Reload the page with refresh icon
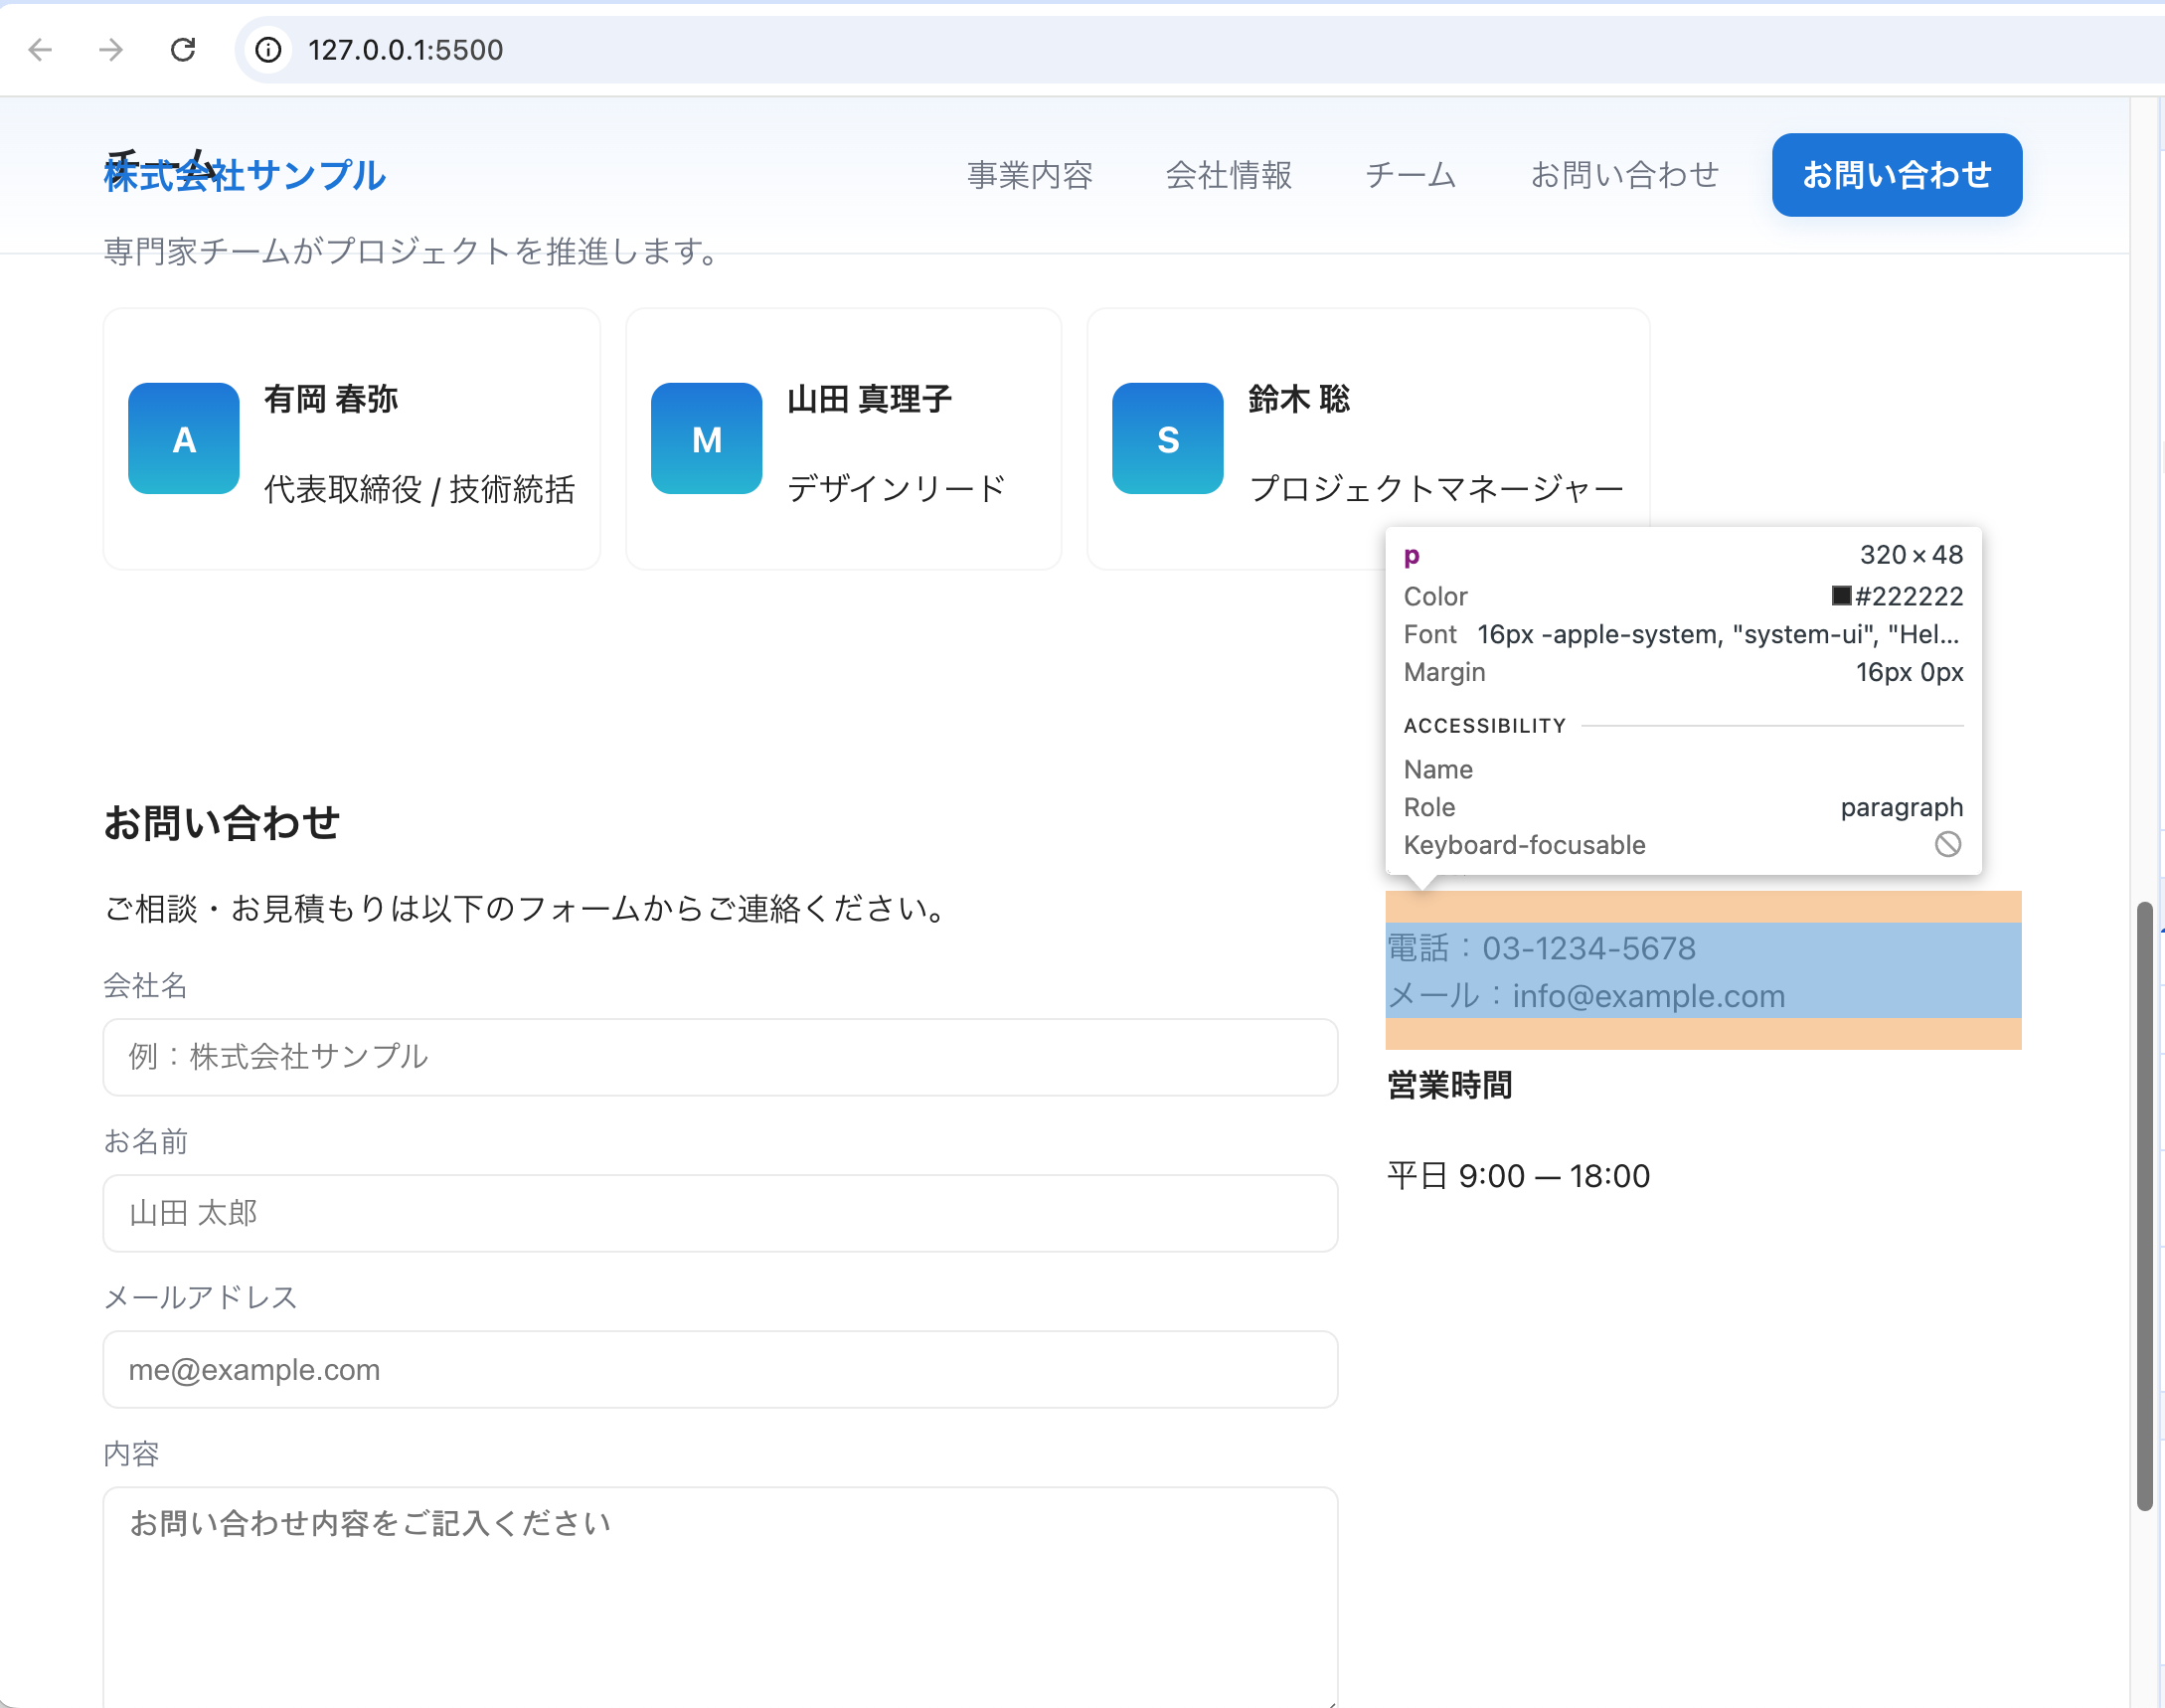The image size is (2165, 1708). (x=183, y=49)
